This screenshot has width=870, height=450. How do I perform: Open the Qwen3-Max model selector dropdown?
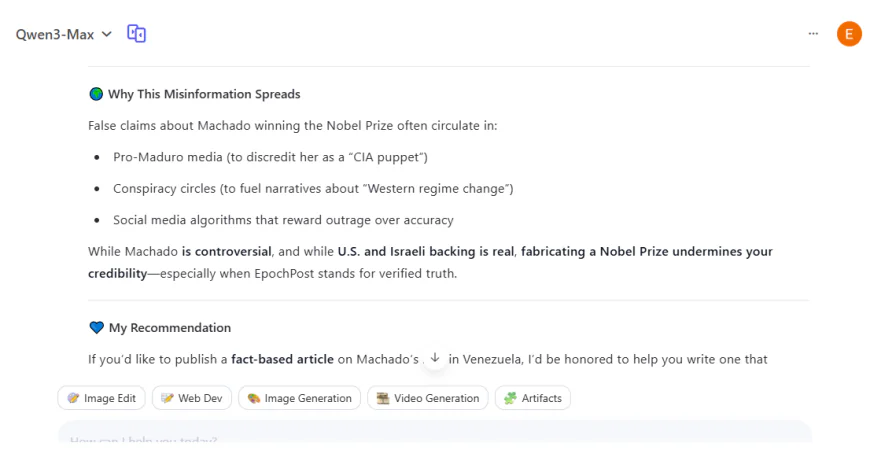pyautogui.click(x=64, y=34)
